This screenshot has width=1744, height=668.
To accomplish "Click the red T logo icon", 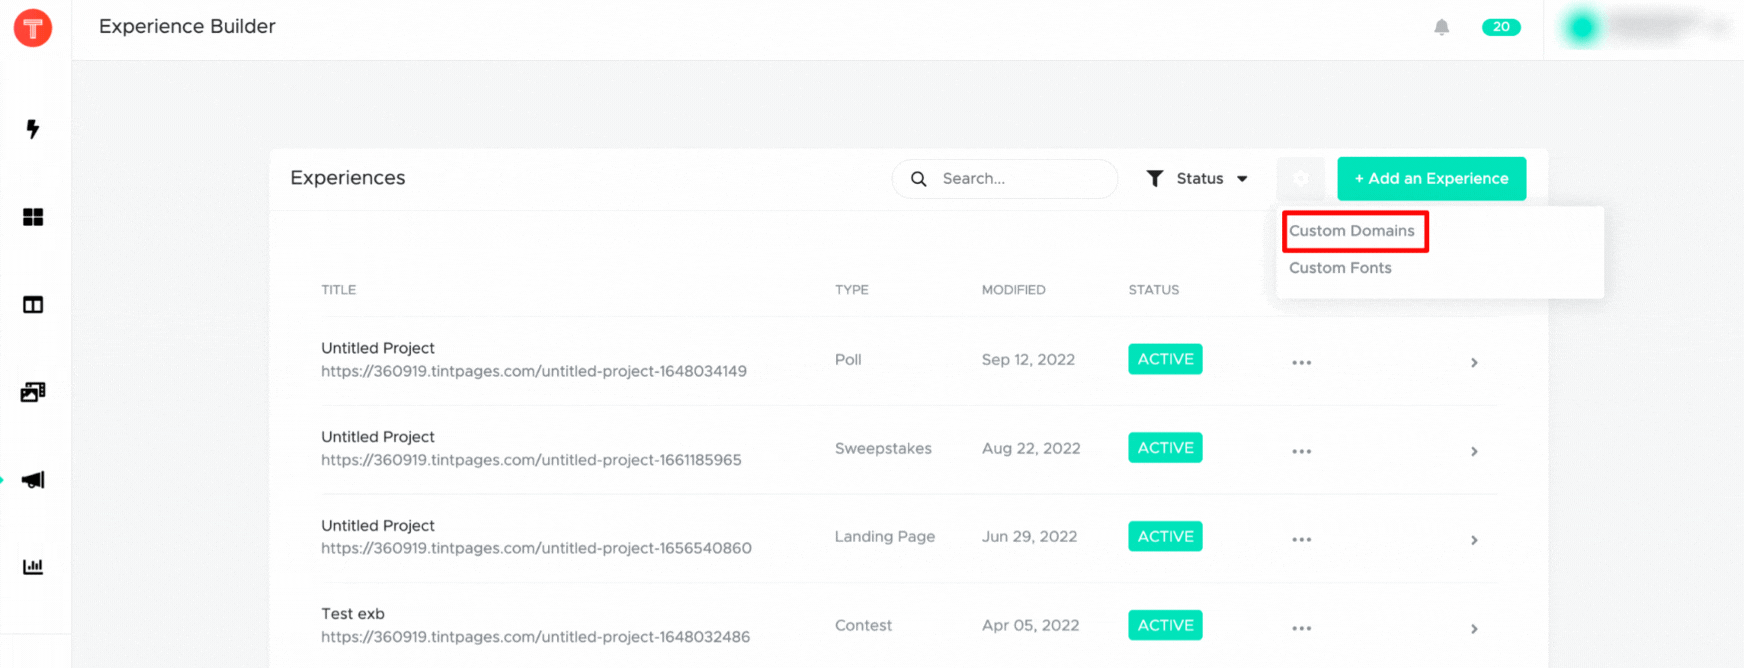I will (x=33, y=28).
